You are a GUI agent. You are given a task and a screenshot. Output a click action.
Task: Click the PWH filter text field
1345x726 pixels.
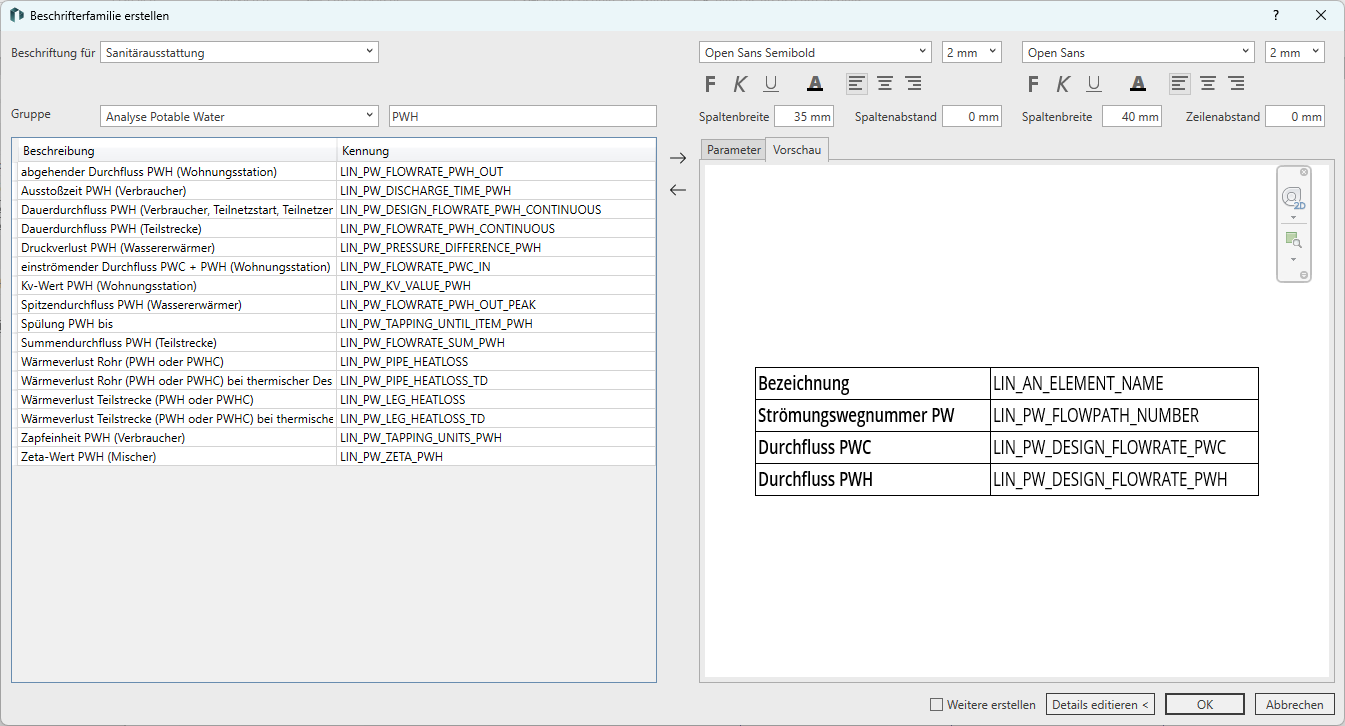tap(522, 116)
